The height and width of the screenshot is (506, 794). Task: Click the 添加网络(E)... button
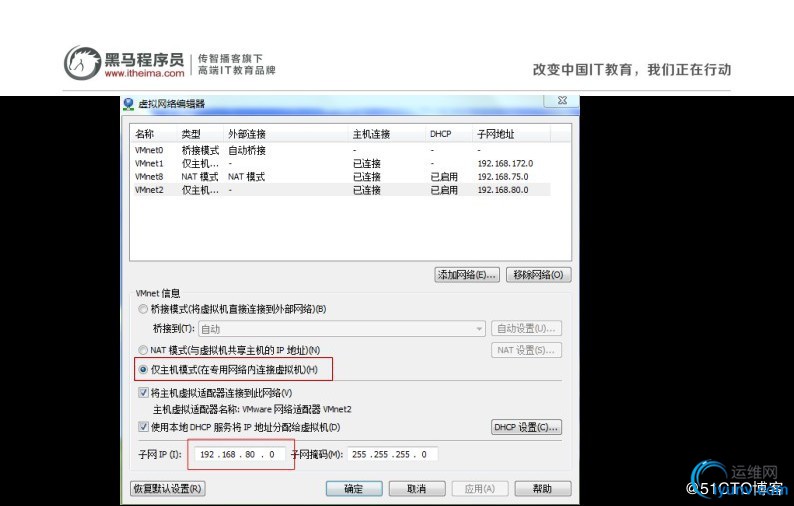coord(467,275)
